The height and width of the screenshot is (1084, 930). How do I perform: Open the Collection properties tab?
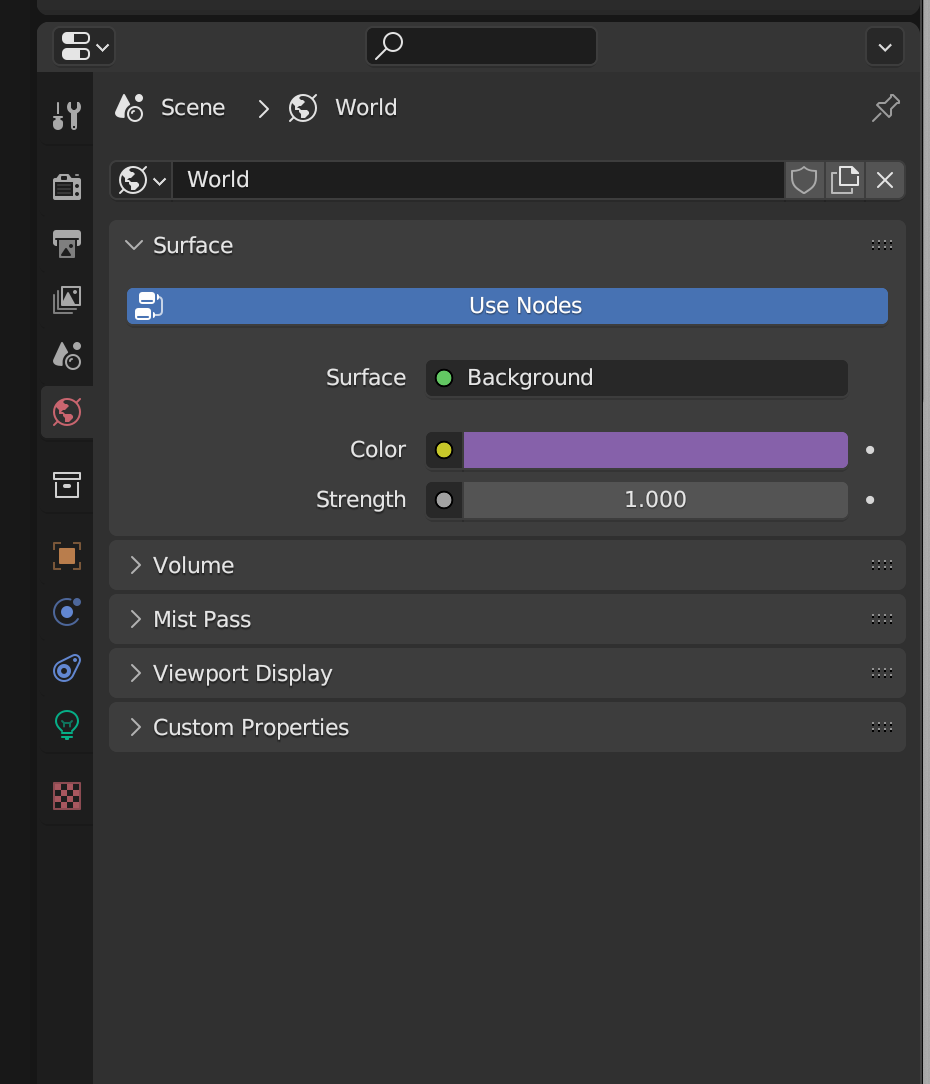click(x=67, y=484)
